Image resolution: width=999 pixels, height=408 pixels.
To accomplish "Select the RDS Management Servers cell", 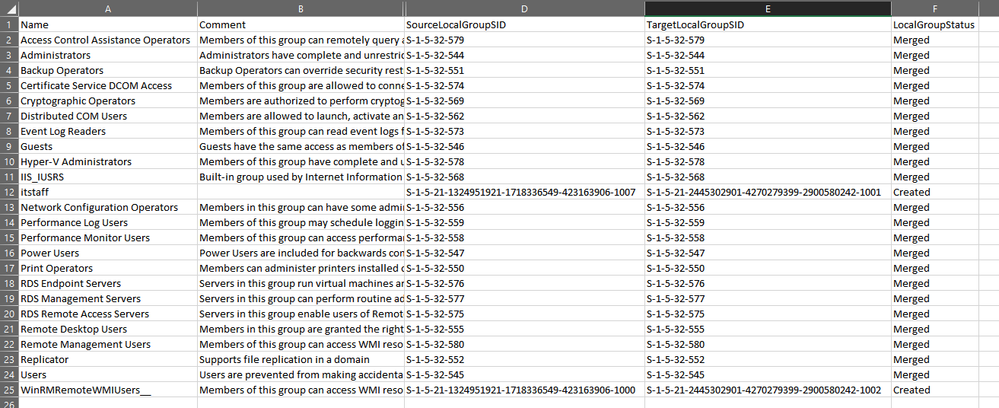I will pyautogui.click(x=108, y=298).
